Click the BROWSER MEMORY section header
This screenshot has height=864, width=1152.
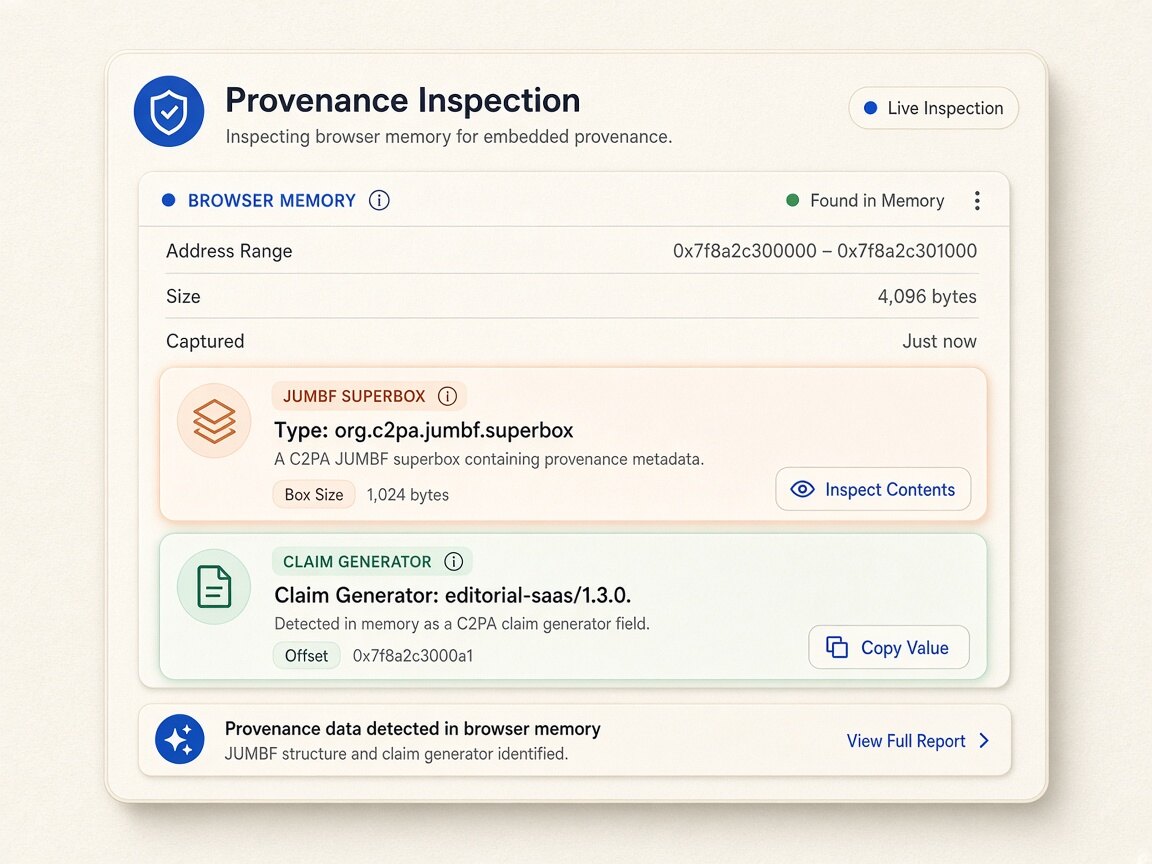pyautogui.click(x=272, y=201)
